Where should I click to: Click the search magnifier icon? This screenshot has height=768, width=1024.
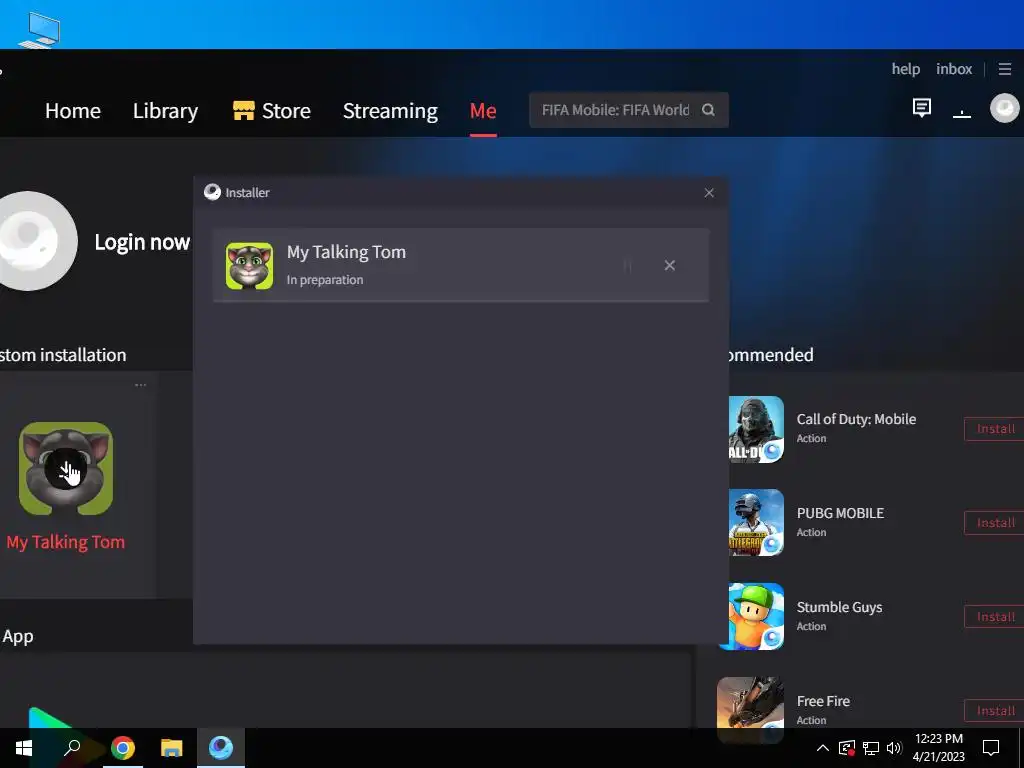[x=708, y=110]
